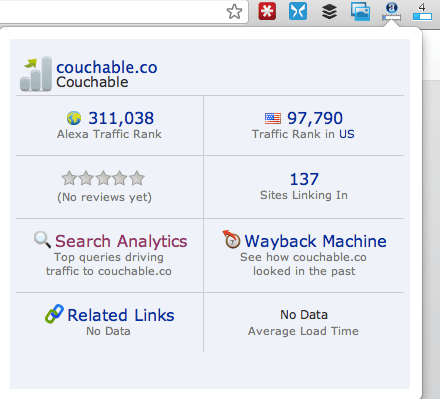This screenshot has height=399, width=440.
Task: Rate the site using the review stars
Action: pos(103,178)
